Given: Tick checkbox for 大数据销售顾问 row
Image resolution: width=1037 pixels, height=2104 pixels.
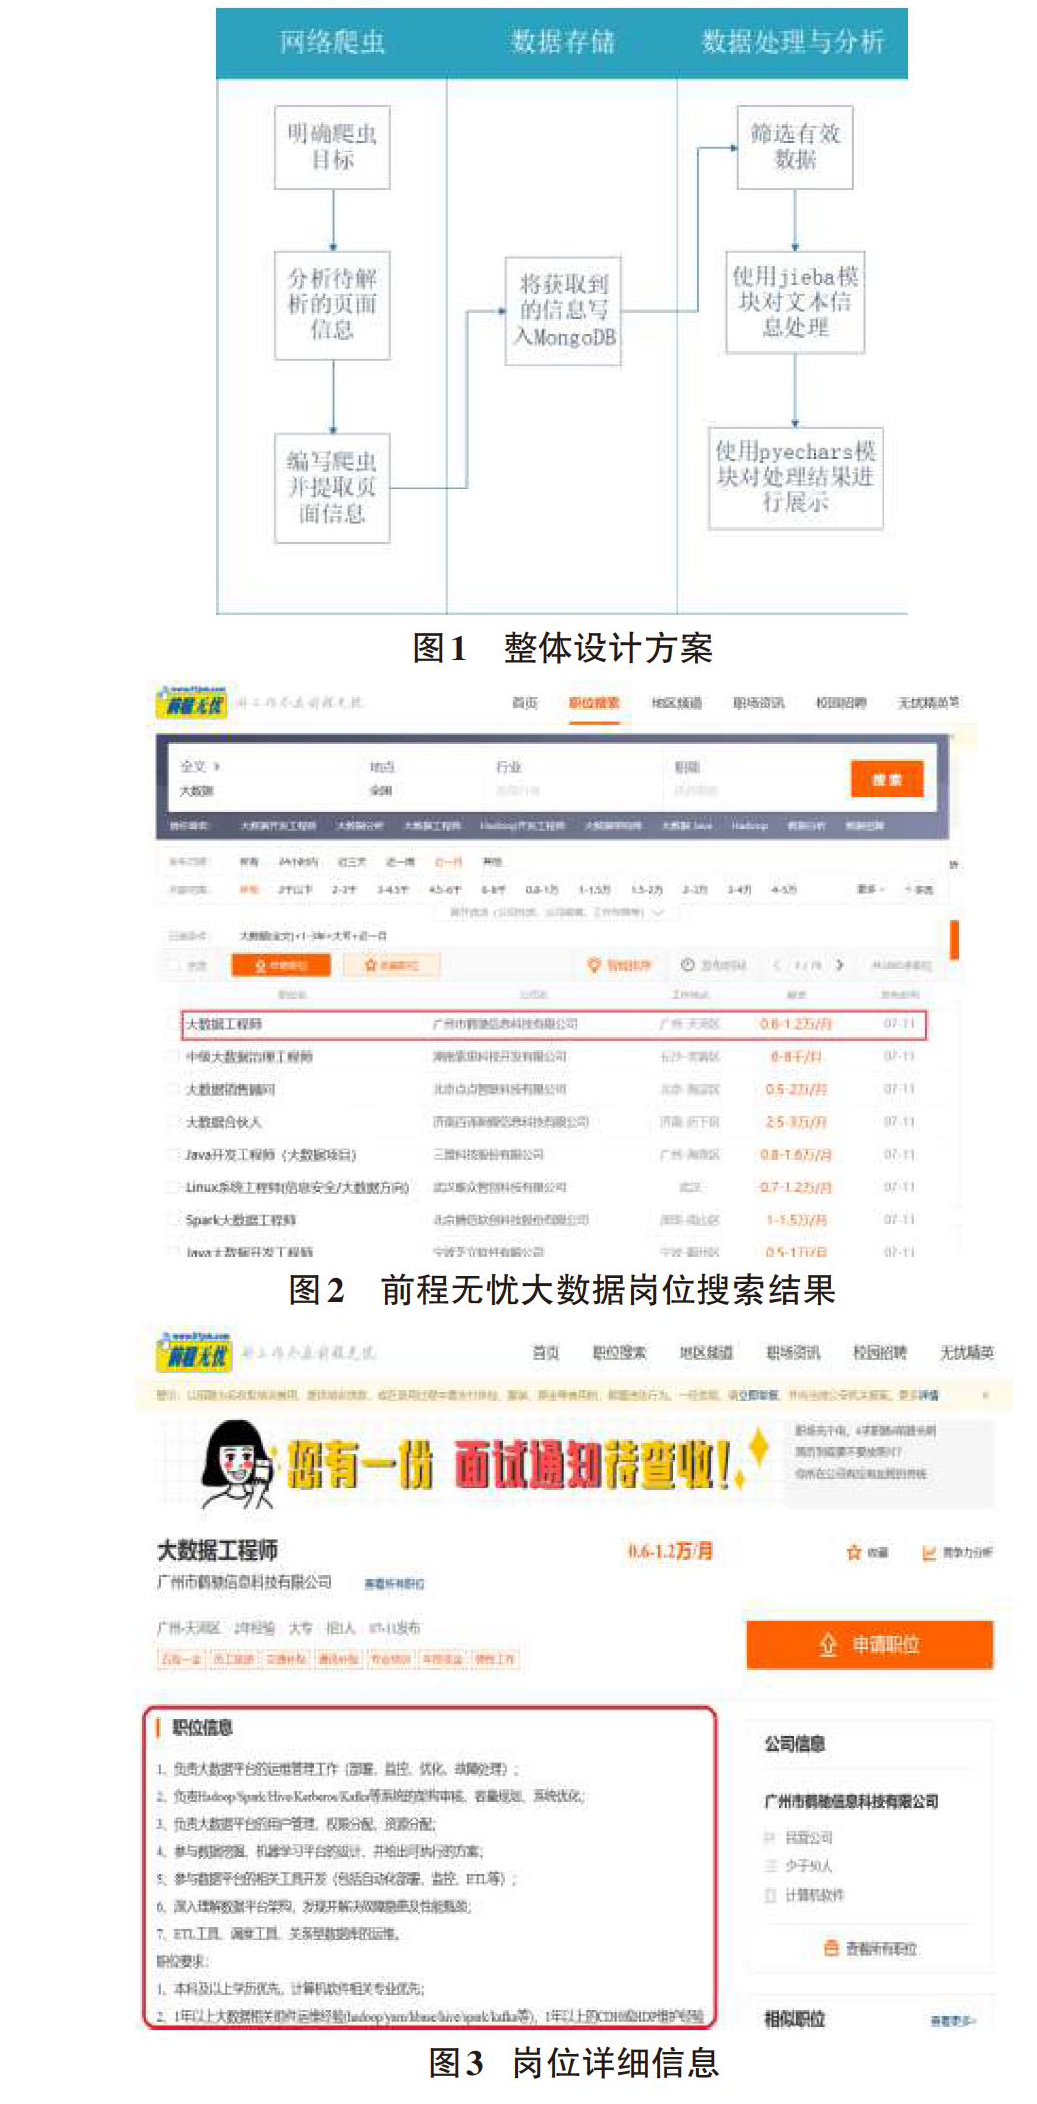Looking at the screenshot, I should (172, 1089).
